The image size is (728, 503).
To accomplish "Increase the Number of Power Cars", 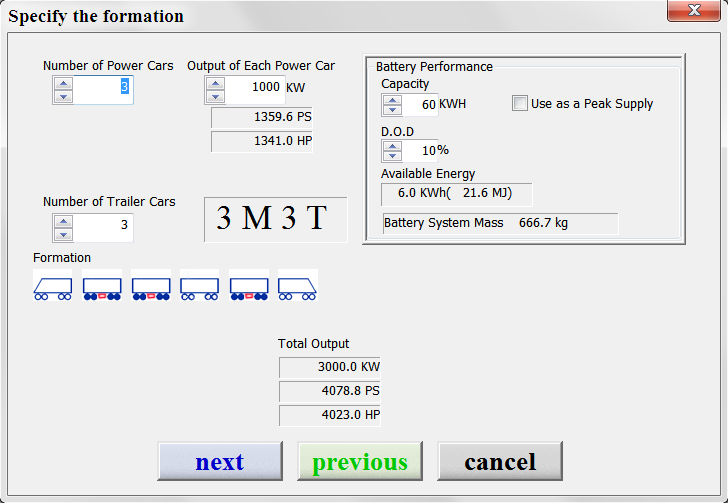I will pyautogui.click(x=63, y=84).
